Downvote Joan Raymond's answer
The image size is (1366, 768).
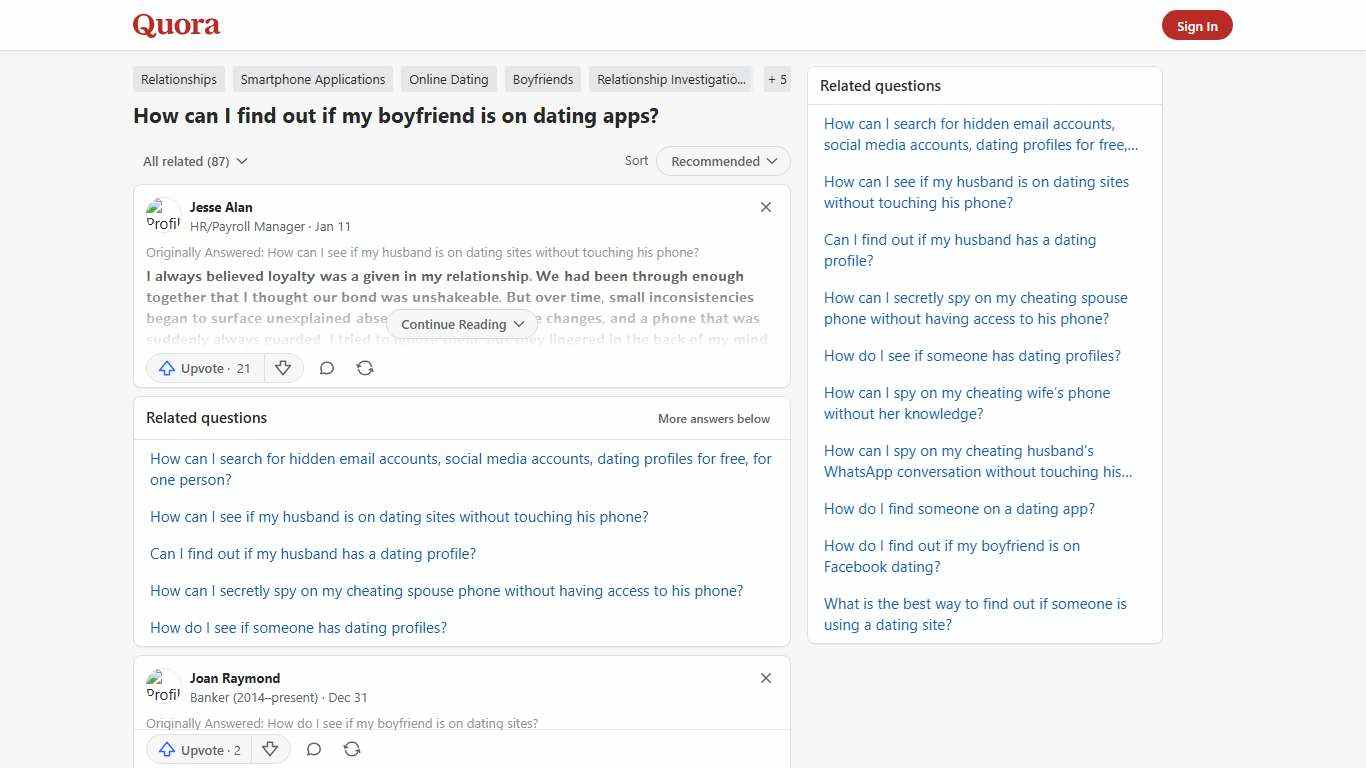[270, 749]
